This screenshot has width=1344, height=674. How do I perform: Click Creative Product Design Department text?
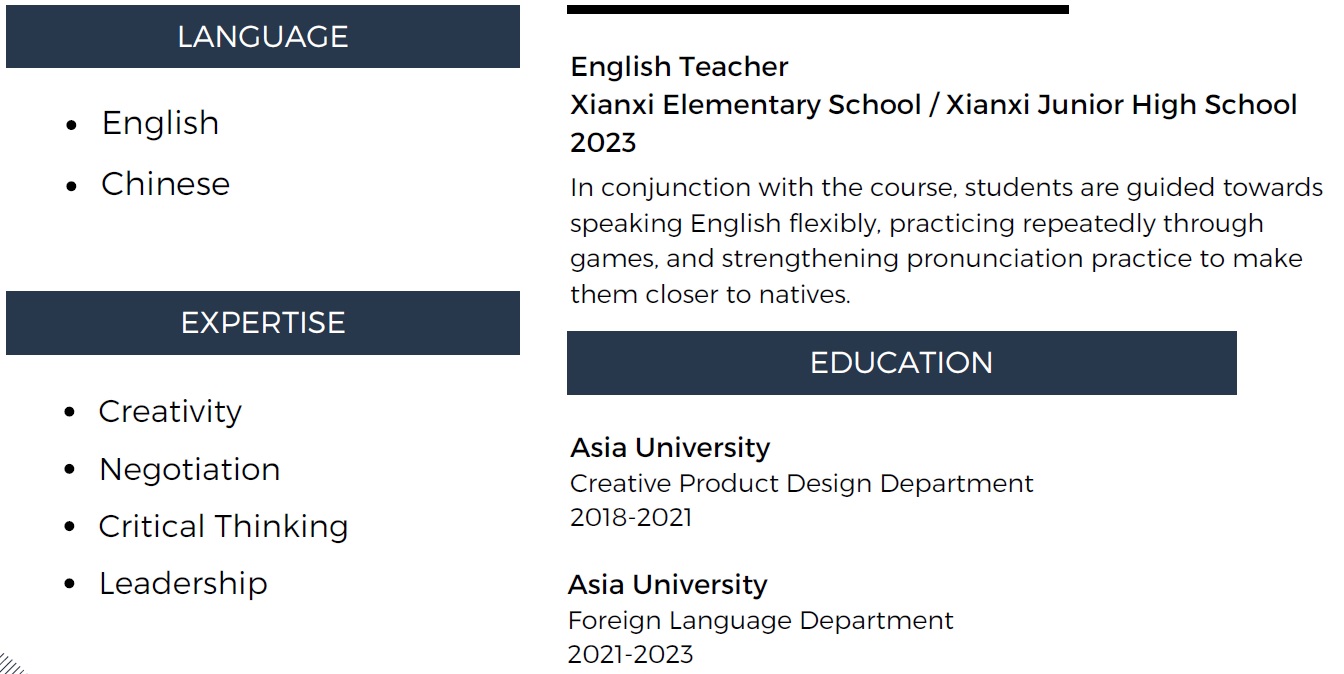[801, 483]
